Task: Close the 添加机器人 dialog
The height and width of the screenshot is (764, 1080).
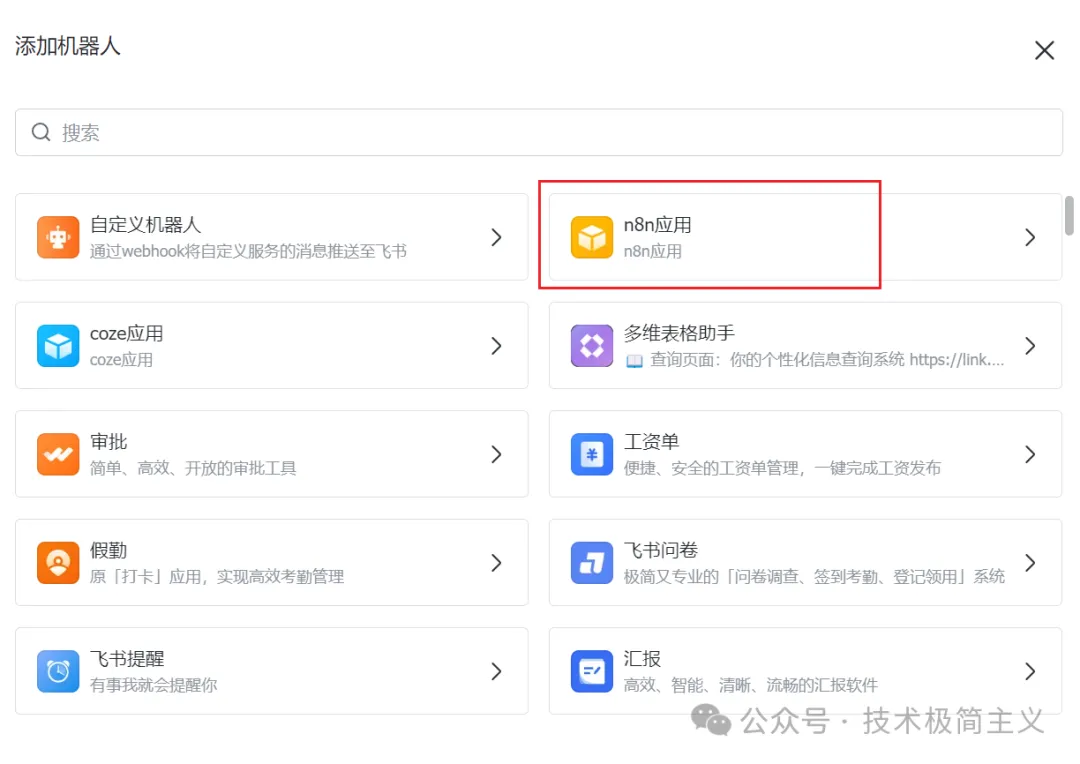Action: coord(1044,50)
